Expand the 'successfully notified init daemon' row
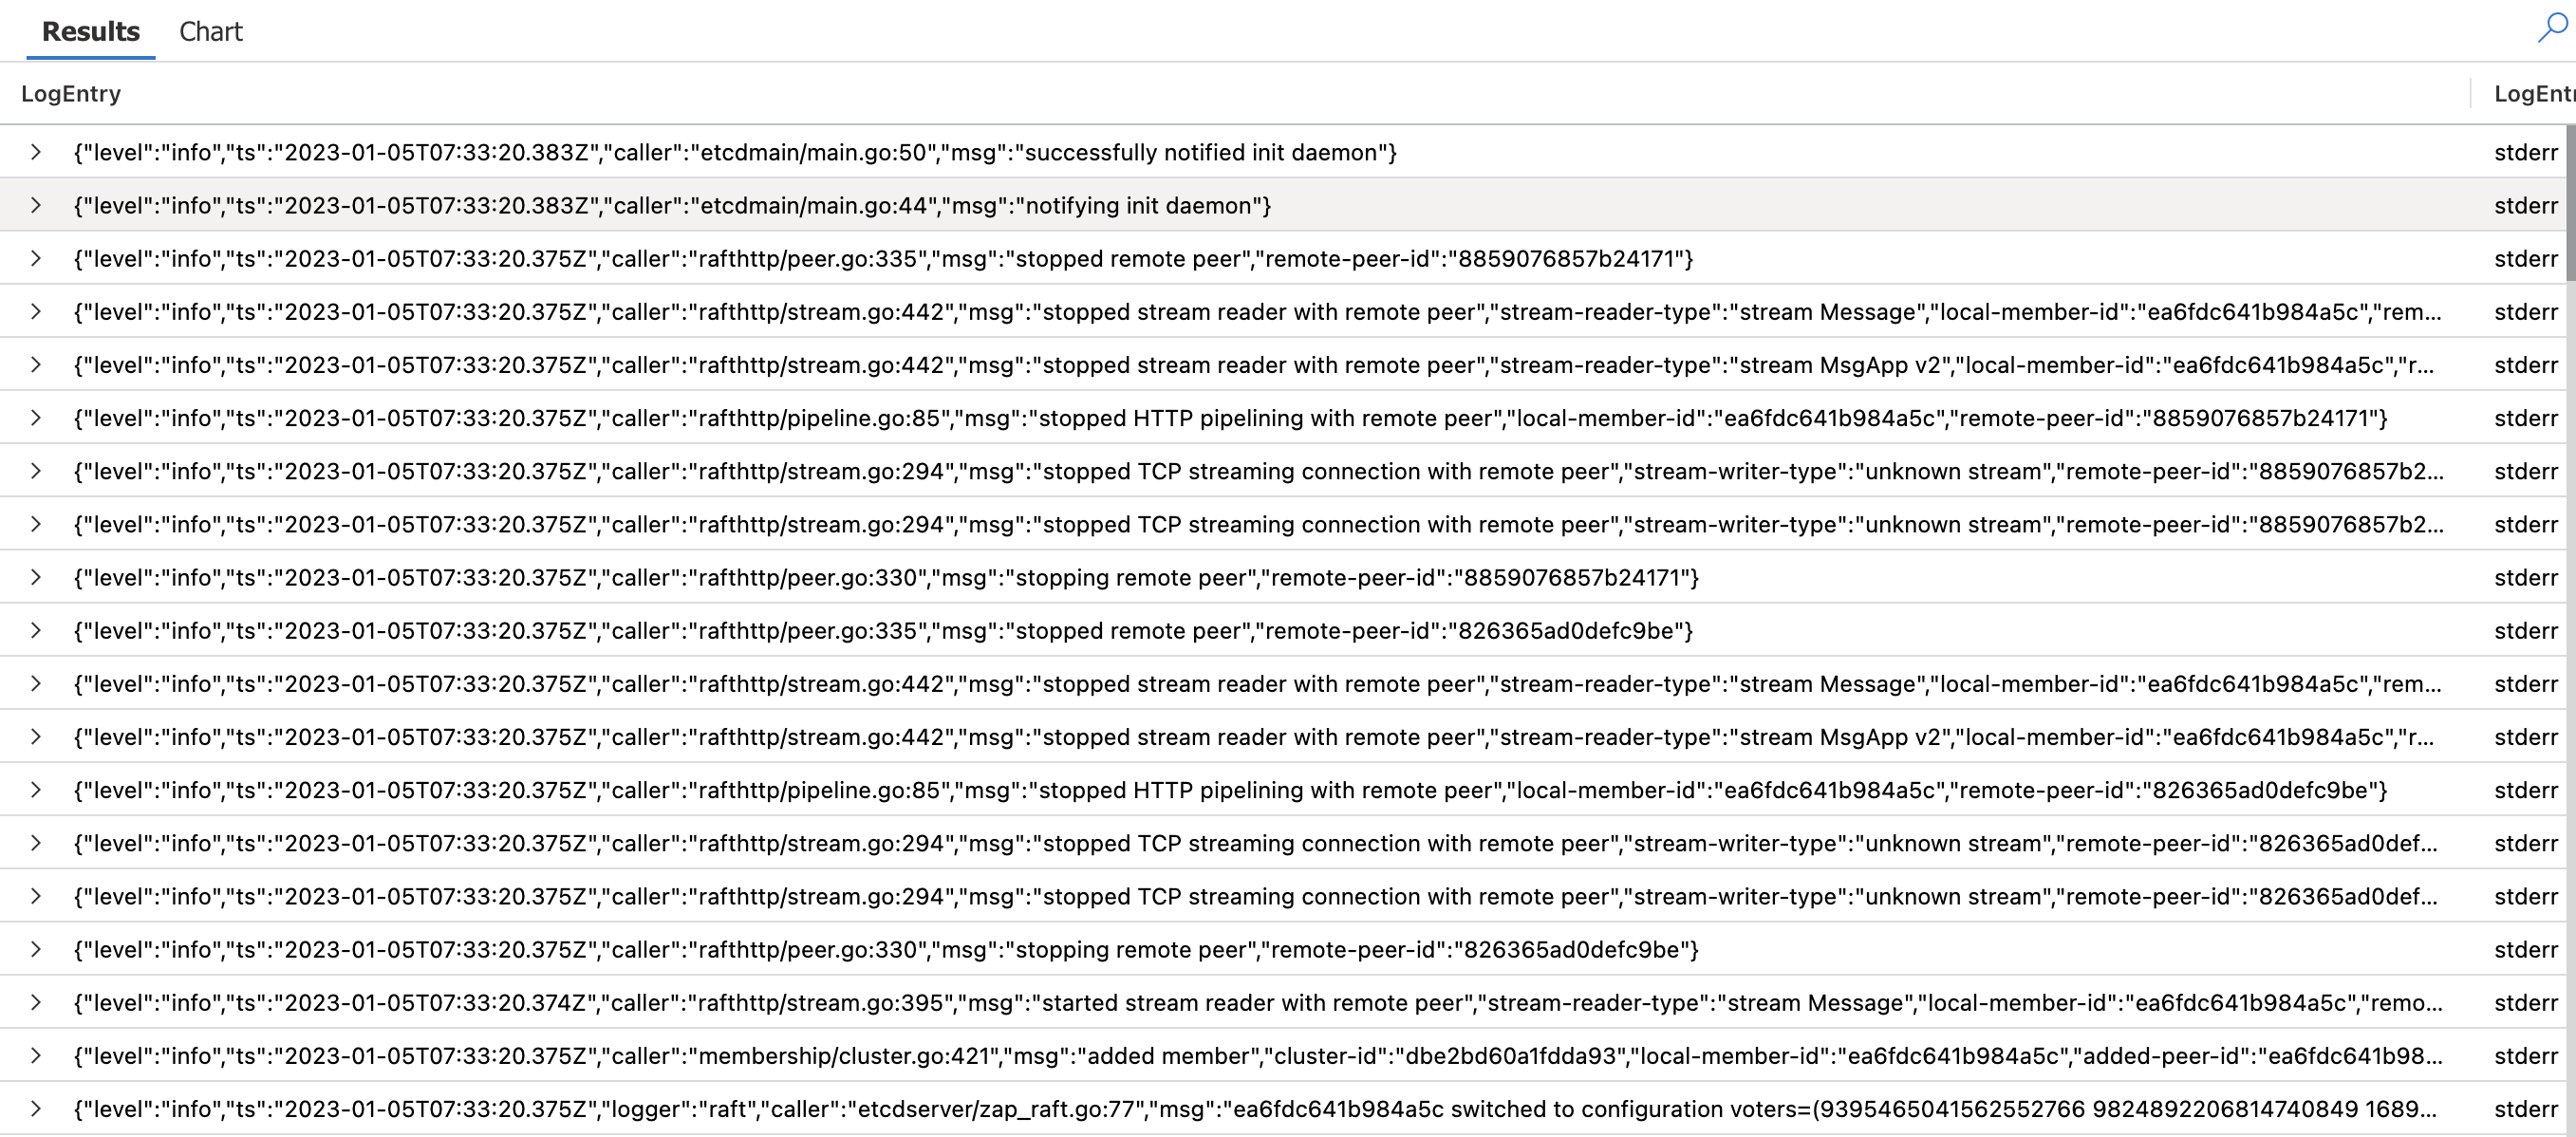The height and width of the screenshot is (1137, 2576). tap(36, 152)
